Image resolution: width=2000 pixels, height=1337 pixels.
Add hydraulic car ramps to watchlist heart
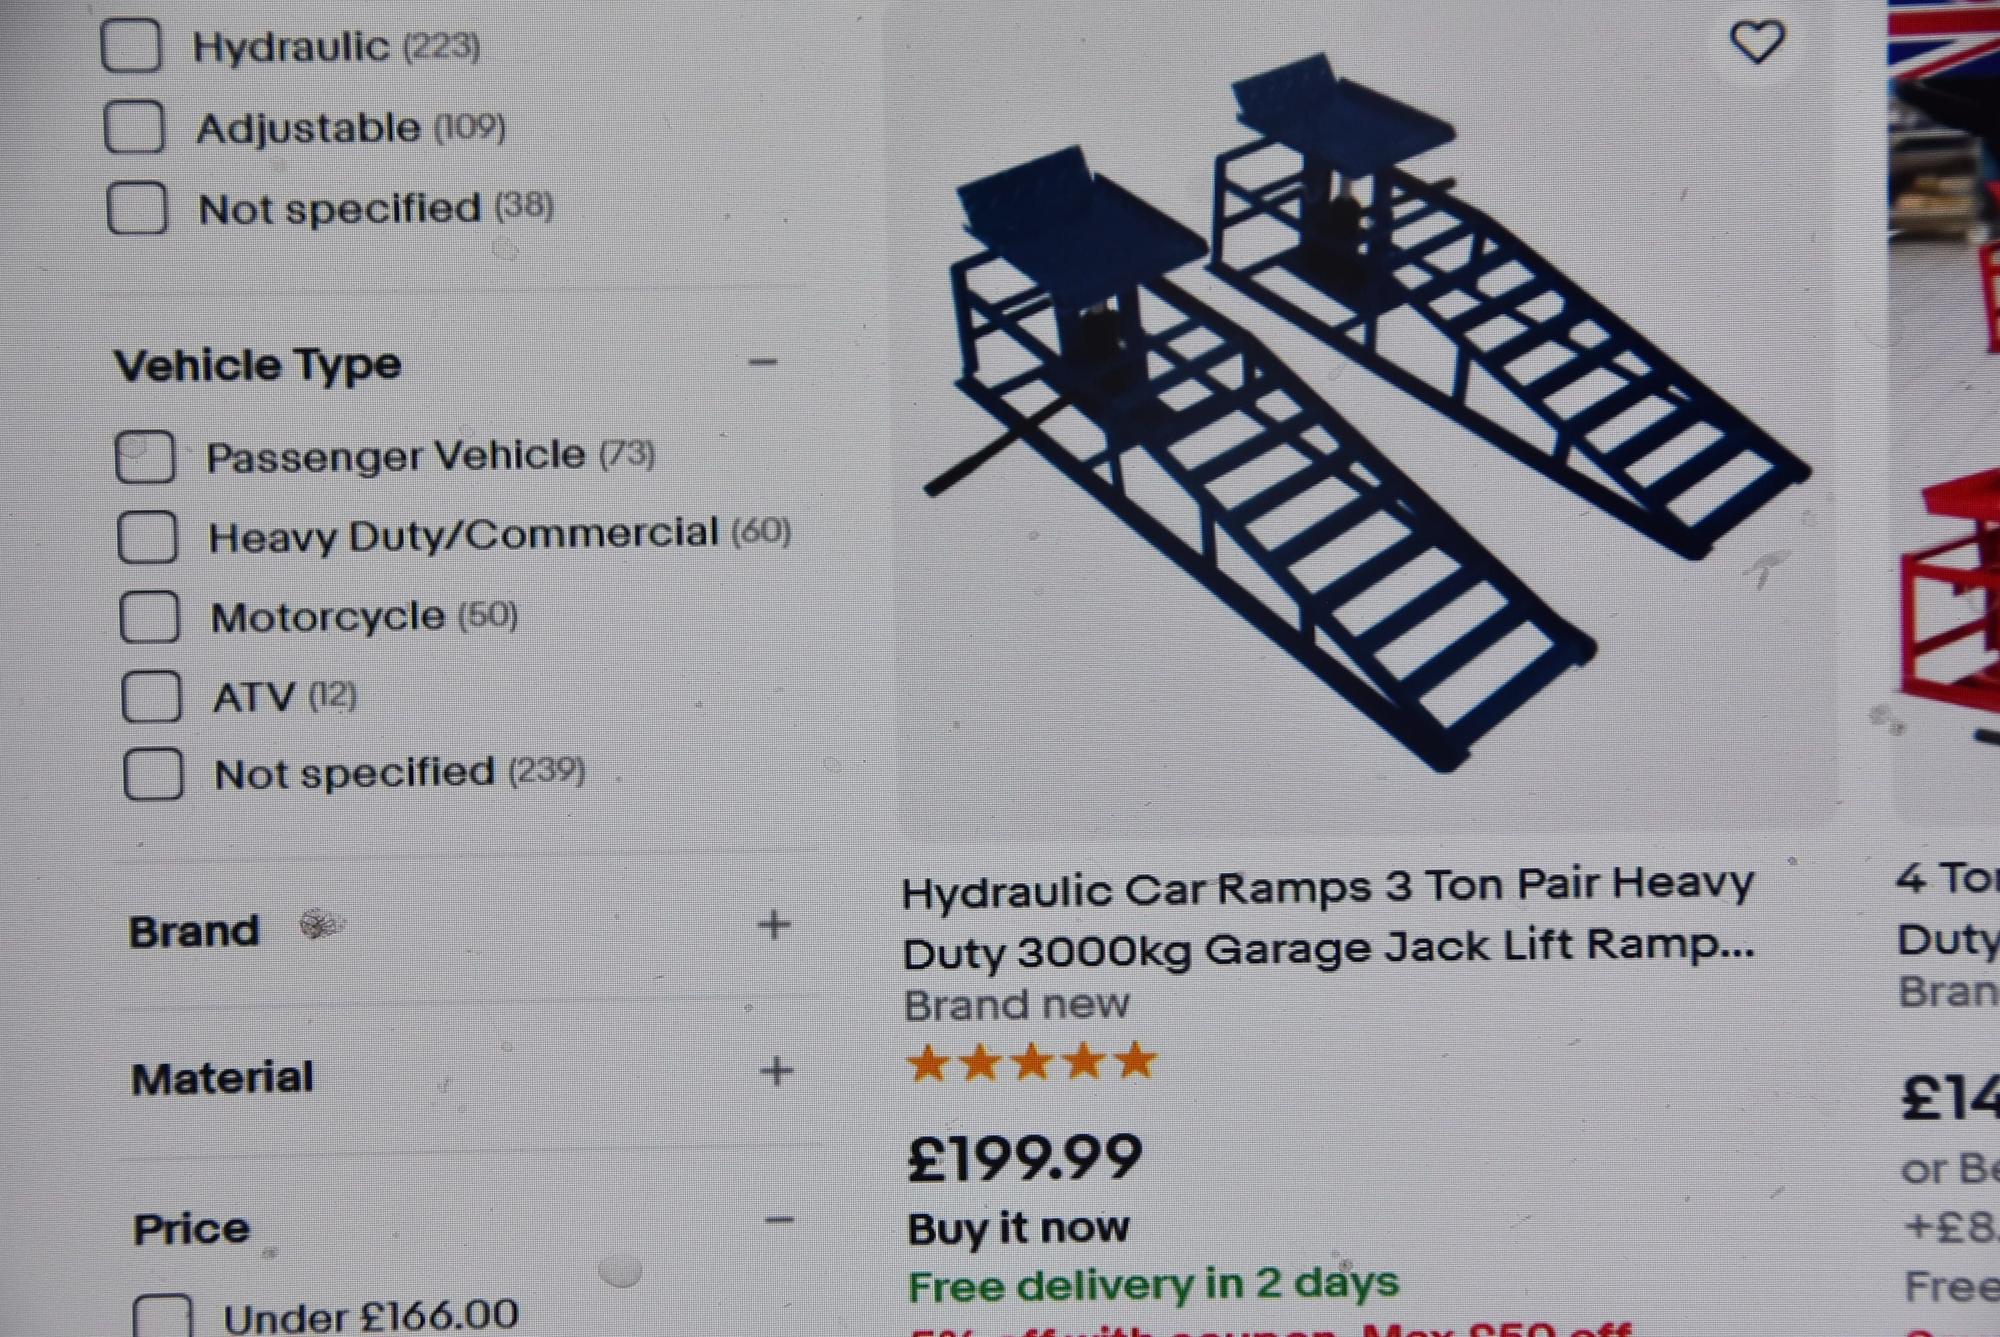pos(1757,43)
